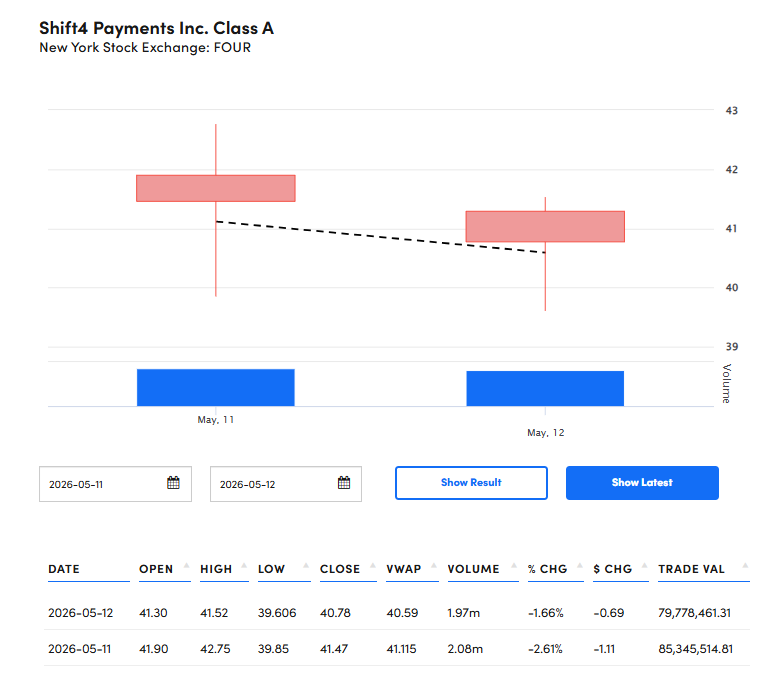Click the 'May, 12' x-axis label
This screenshot has width=769, height=687.
545,433
